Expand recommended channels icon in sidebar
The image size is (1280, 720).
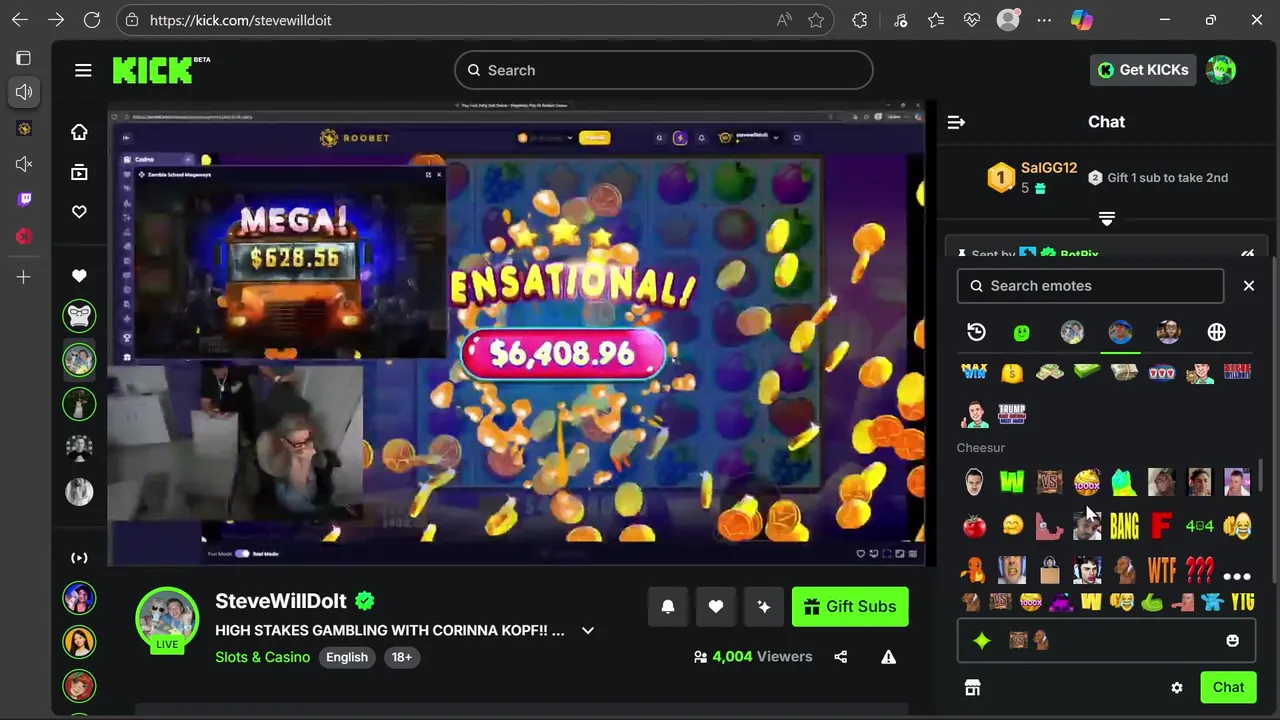(x=79, y=558)
